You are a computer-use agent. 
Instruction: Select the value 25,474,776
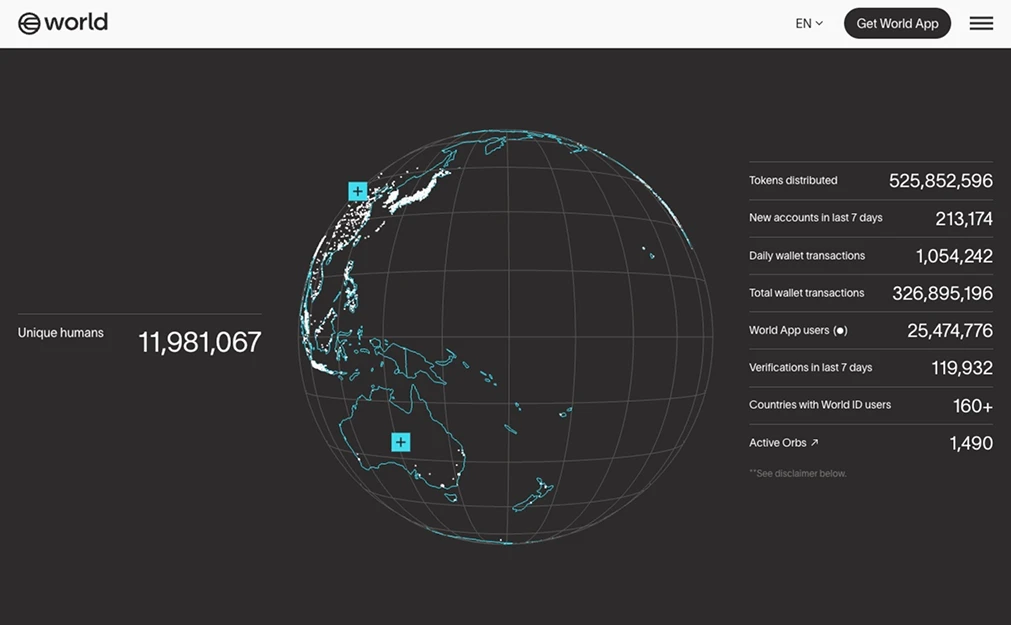[x=950, y=331]
